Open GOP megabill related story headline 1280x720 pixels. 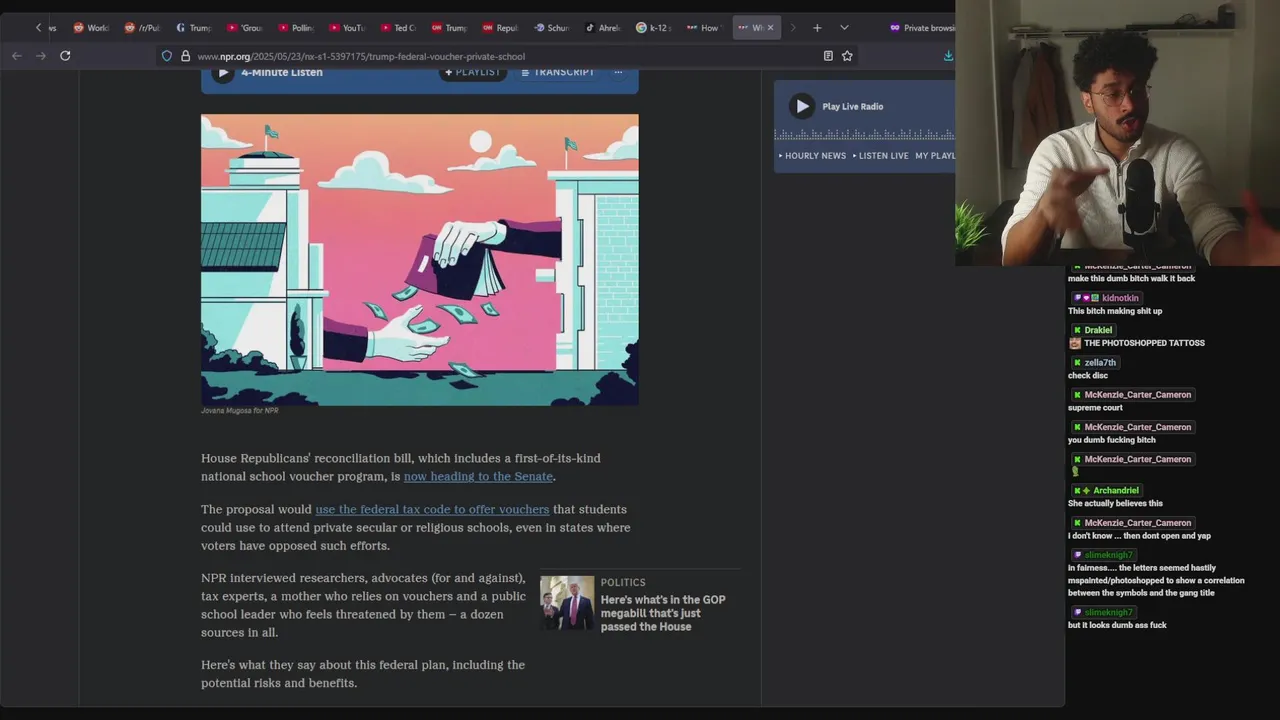point(663,613)
